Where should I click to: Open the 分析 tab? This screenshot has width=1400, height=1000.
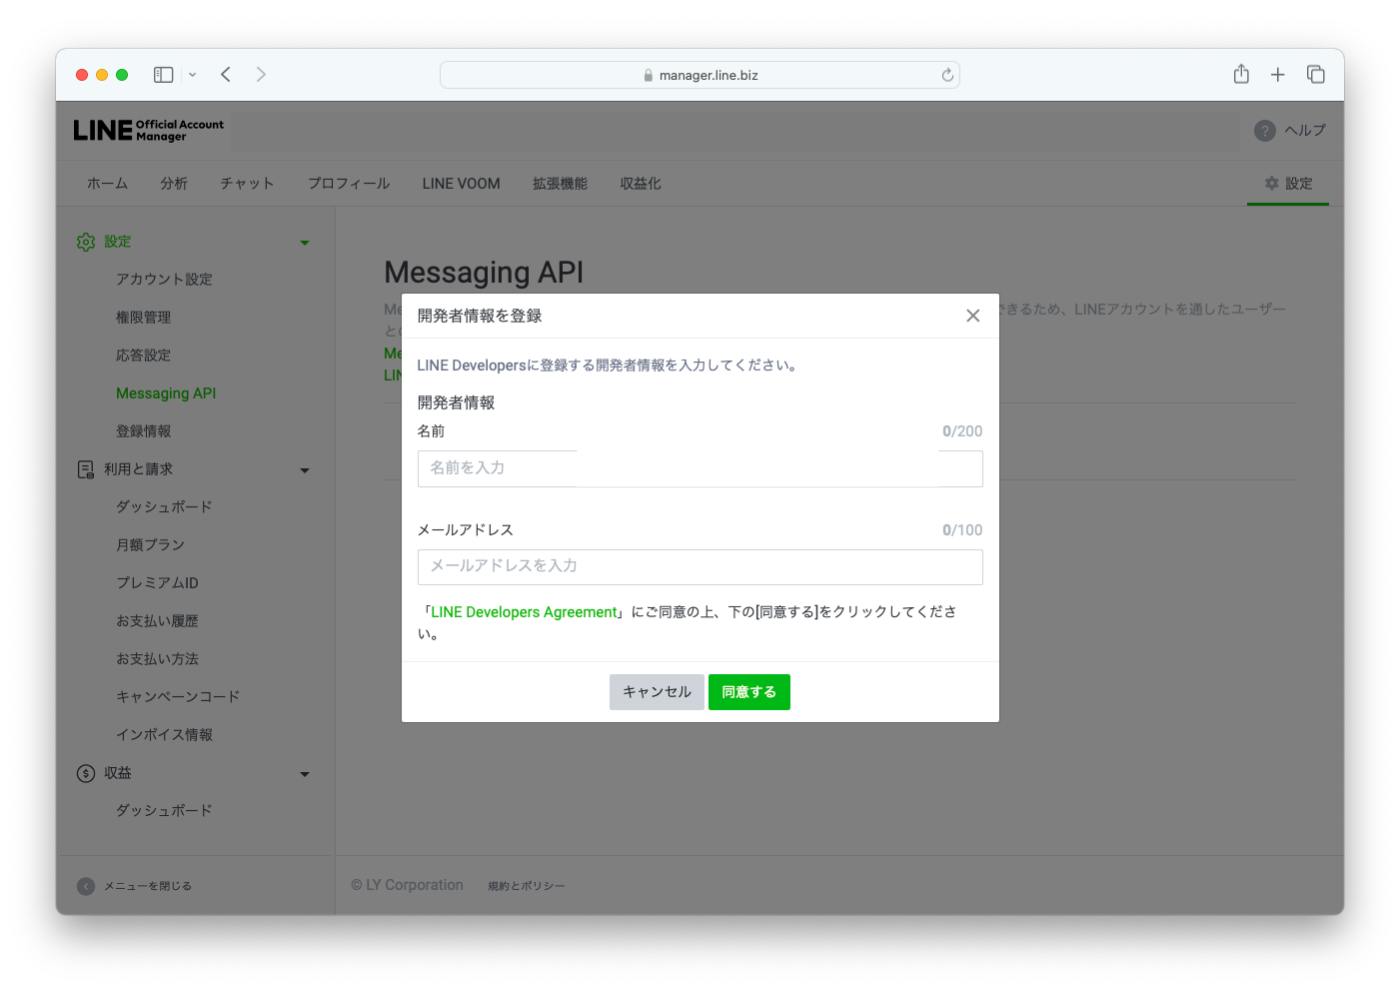(x=174, y=184)
